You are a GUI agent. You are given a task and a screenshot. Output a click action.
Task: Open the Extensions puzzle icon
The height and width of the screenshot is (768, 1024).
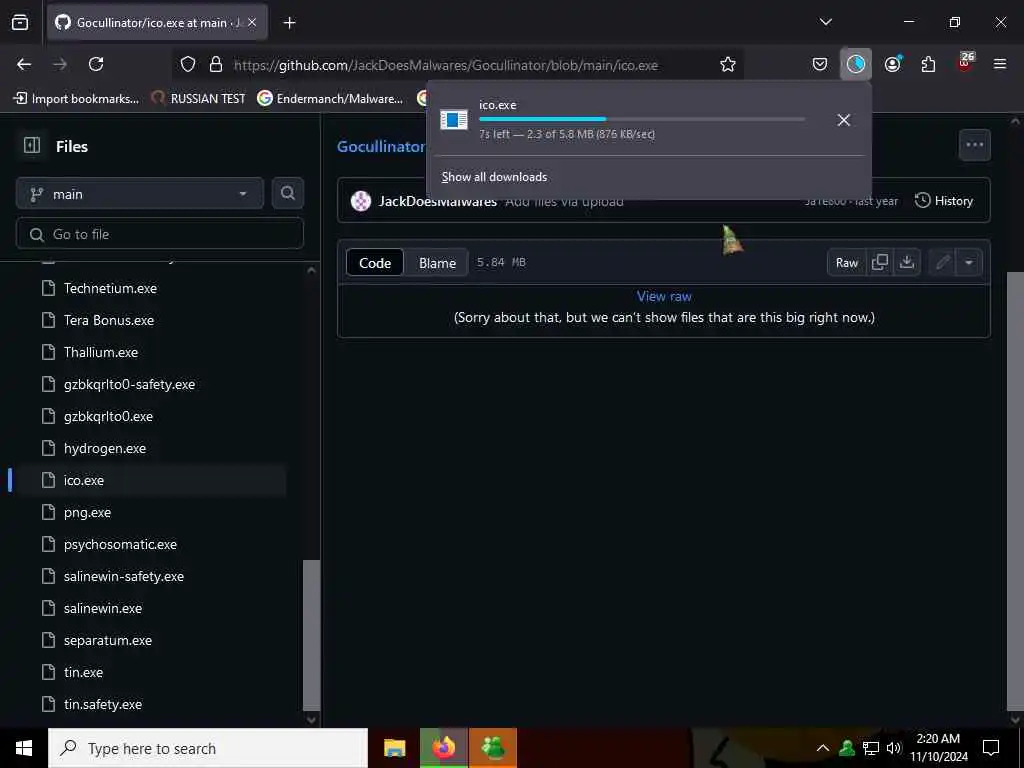(x=928, y=64)
